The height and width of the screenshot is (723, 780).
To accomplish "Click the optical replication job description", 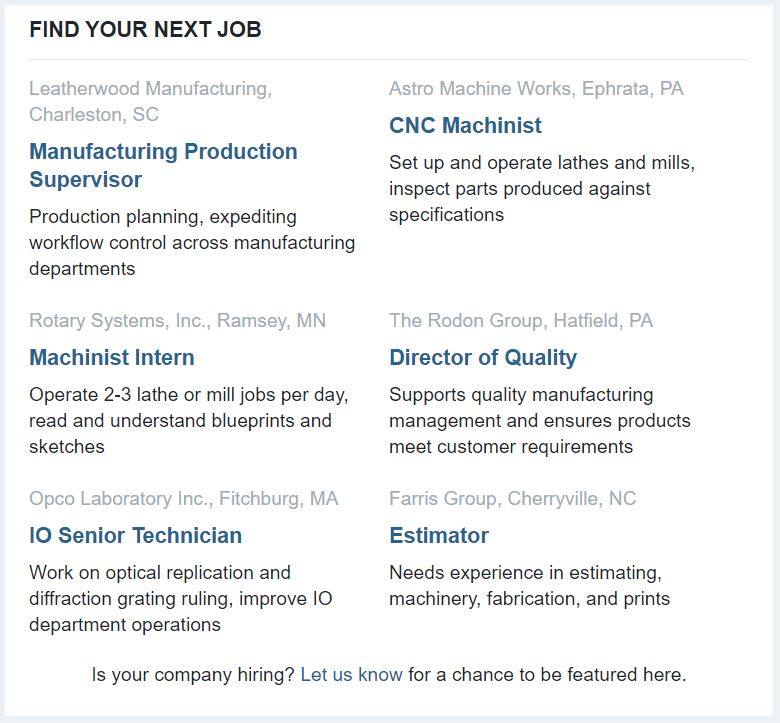I will coord(180,599).
